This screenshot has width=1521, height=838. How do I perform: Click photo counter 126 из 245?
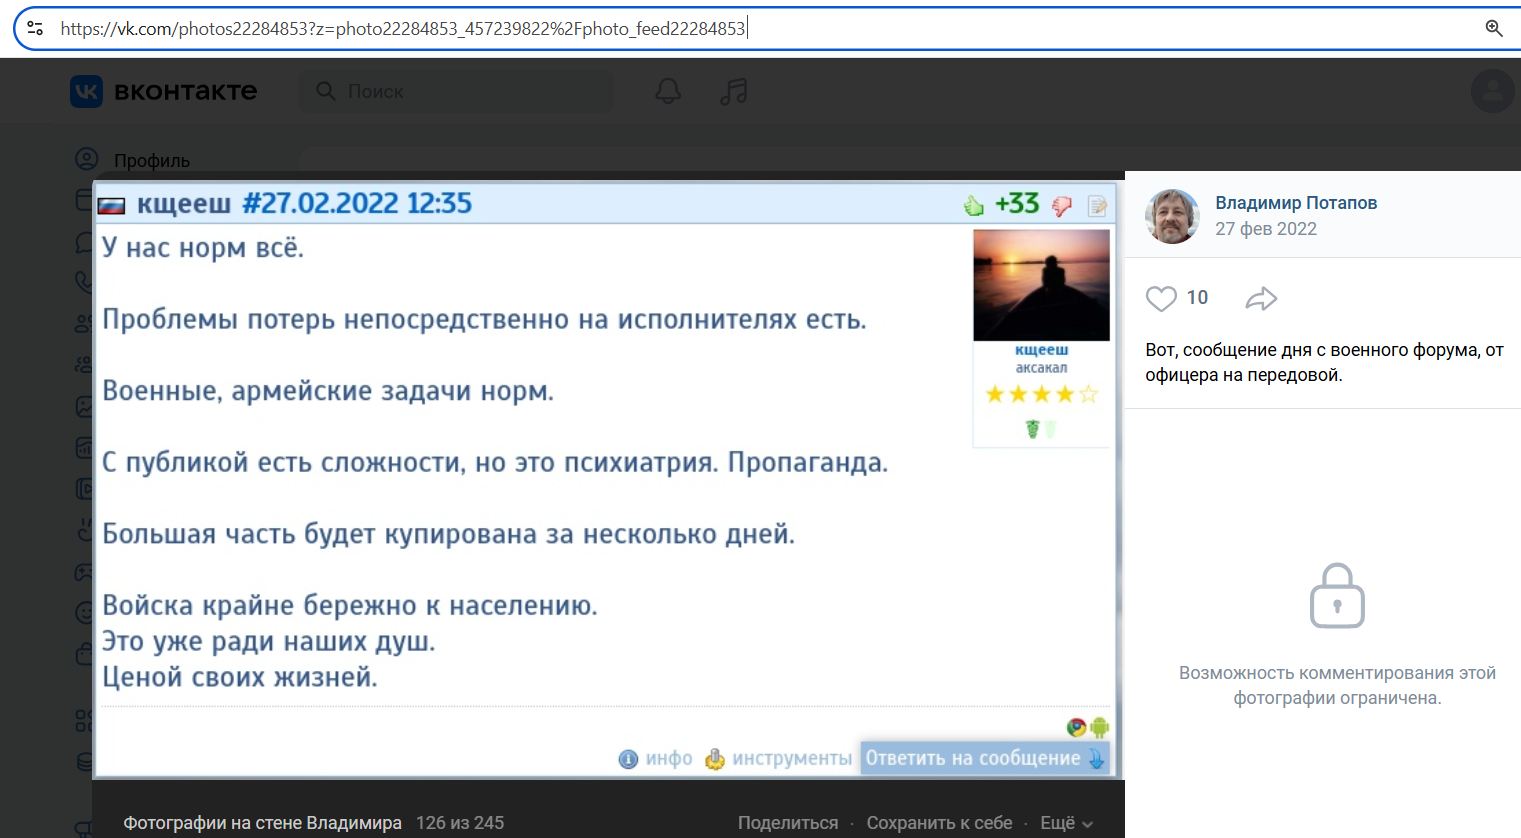pyautogui.click(x=460, y=823)
